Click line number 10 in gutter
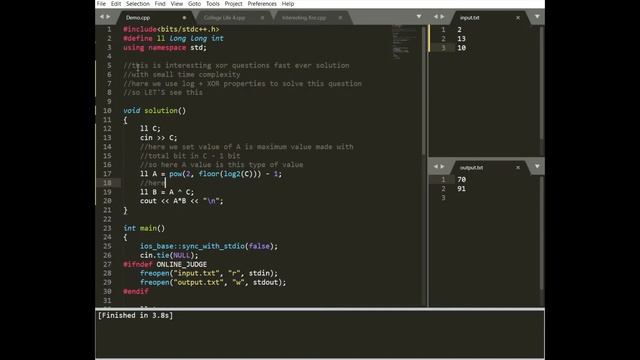This screenshot has width=640, height=360. (x=107, y=111)
